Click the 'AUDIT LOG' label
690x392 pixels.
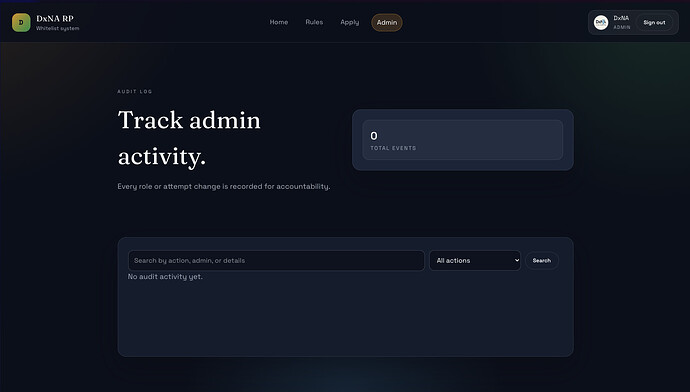coord(135,92)
